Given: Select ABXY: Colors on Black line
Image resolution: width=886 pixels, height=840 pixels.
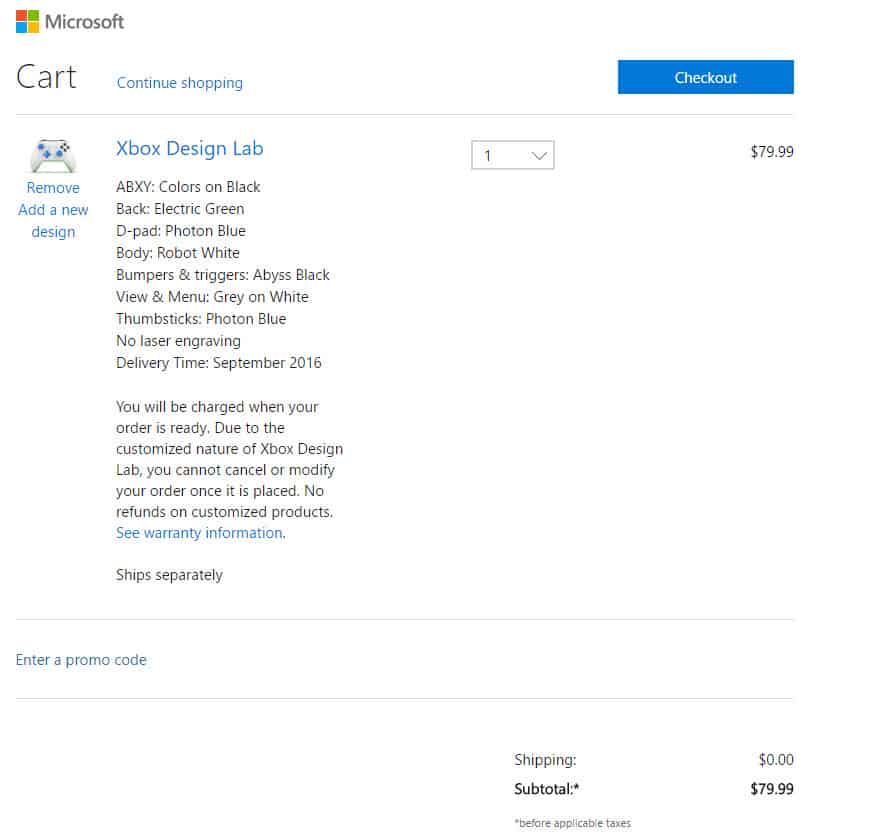Looking at the screenshot, I should (x=188, y=186).
